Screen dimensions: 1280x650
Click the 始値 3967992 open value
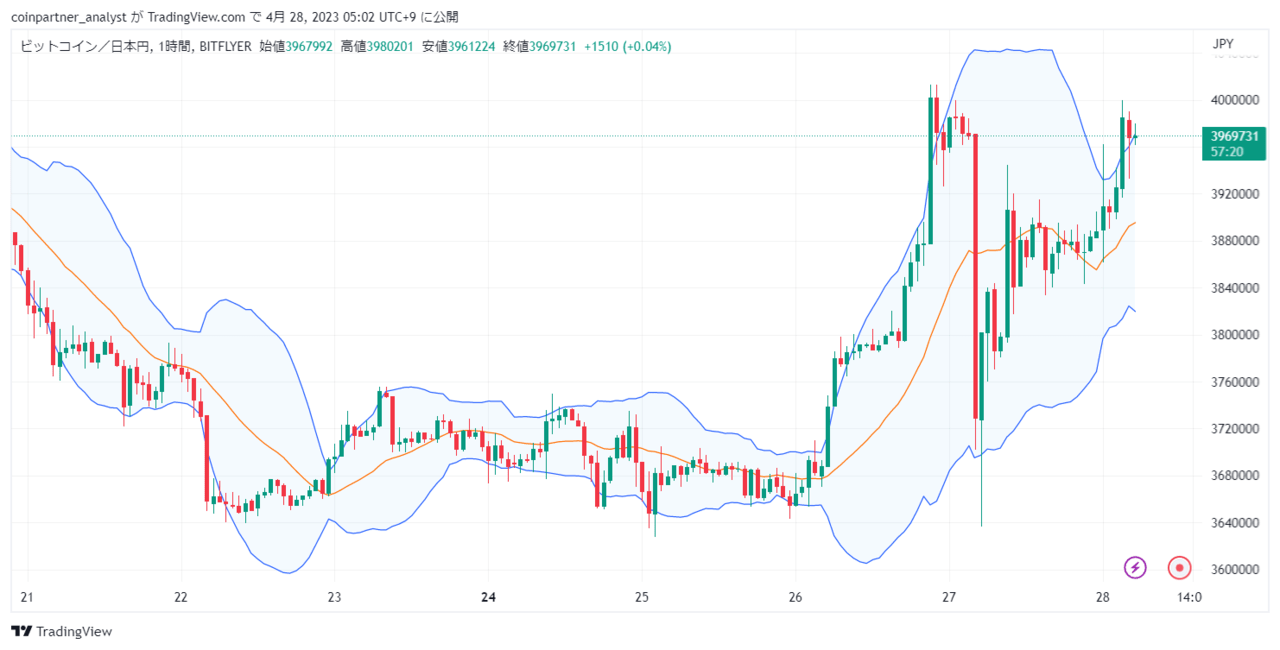pyautogui.click(x=298, y=46)
